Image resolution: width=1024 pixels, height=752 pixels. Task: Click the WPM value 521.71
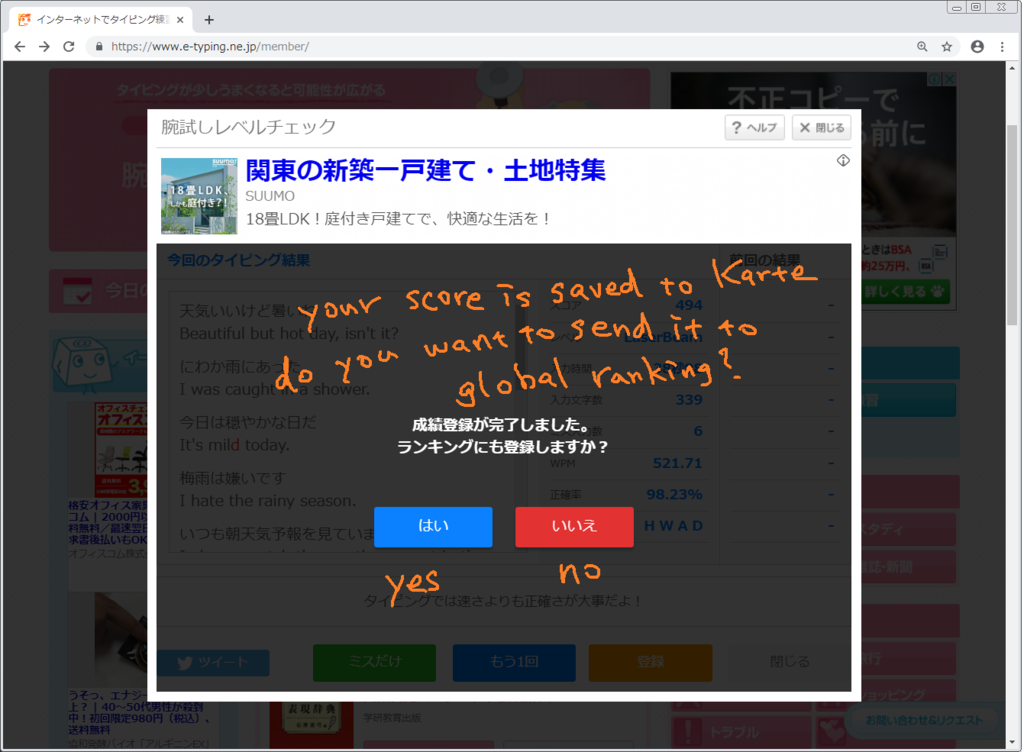point(677,463)
